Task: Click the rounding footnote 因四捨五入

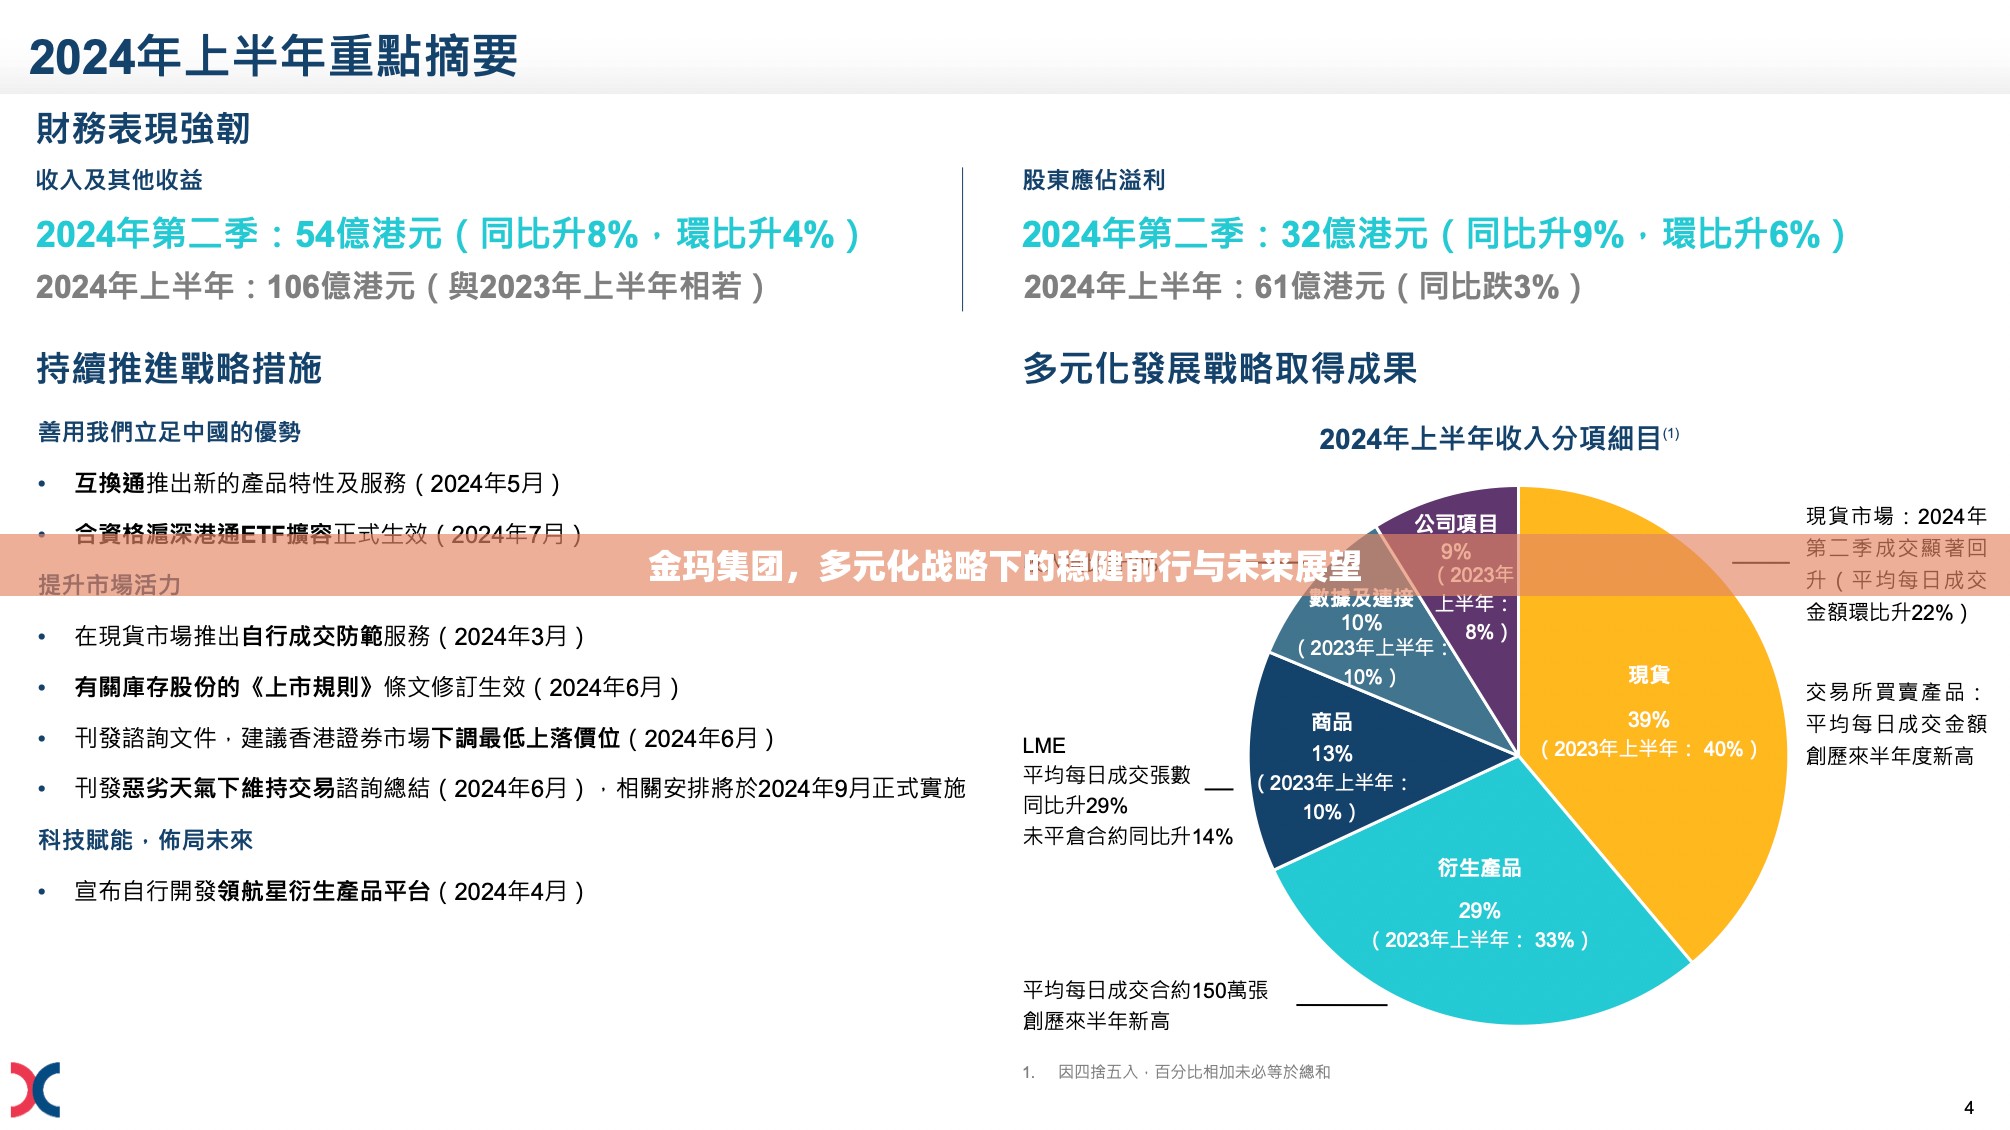Action: tap(1194, 1072)
